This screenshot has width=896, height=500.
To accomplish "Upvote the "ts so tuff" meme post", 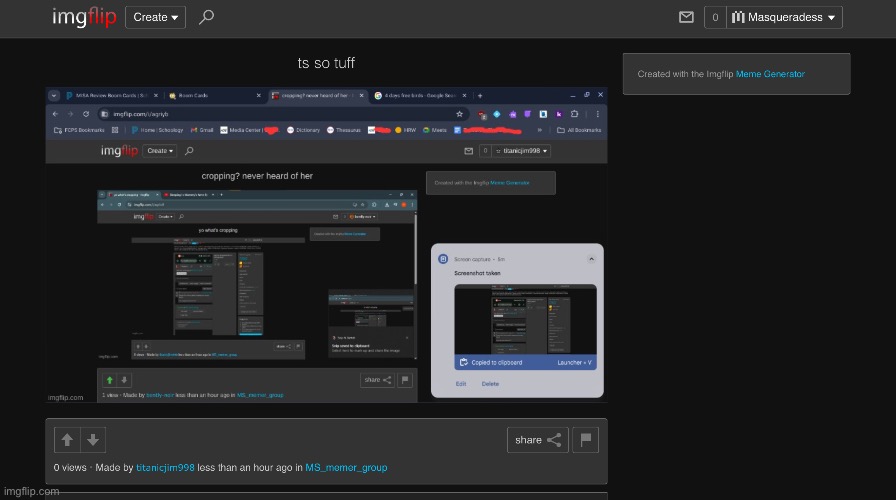I will [x=67, y=440].
